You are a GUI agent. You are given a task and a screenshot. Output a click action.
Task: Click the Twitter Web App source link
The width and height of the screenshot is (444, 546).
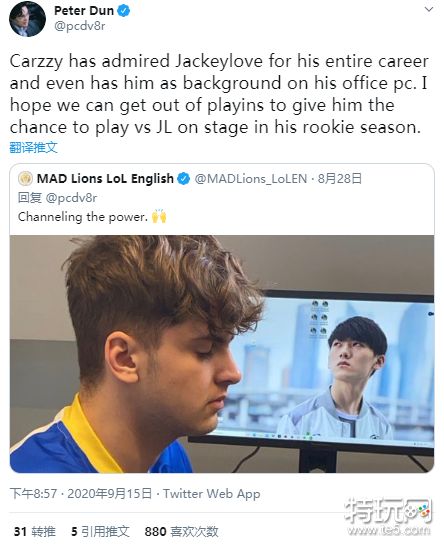(212, 493)
